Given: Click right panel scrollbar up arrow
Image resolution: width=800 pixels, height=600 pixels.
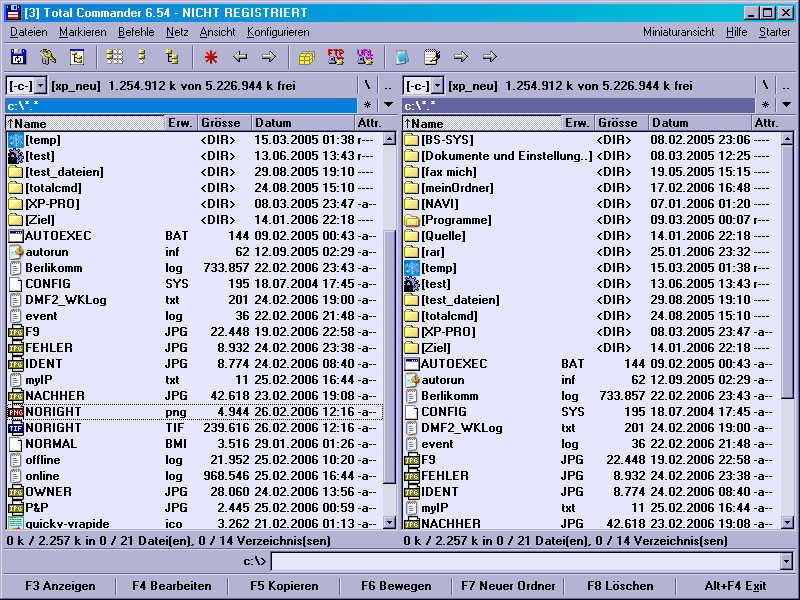Looking at the screenshot, I should pos(787,139).
